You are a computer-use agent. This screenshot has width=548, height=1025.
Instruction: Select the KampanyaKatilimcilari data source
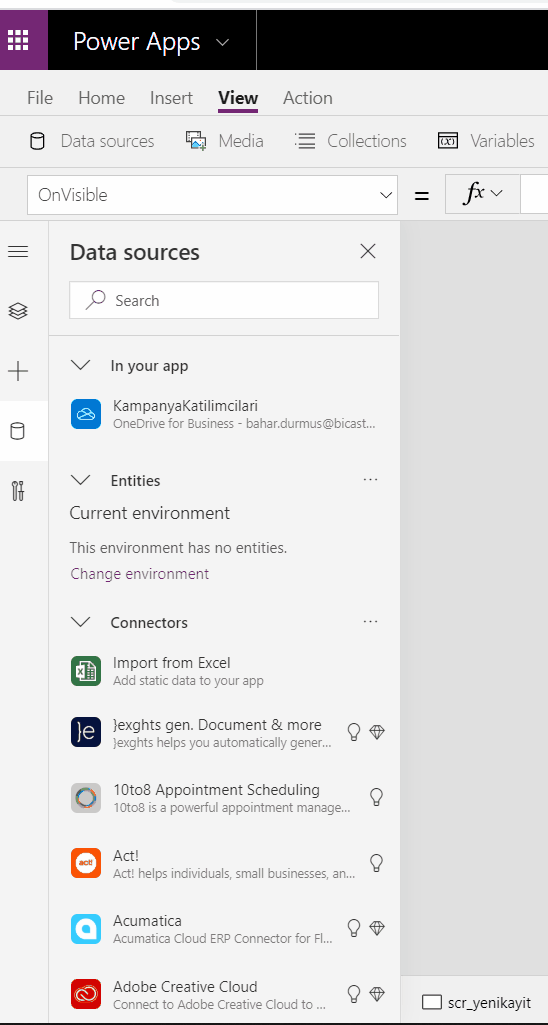tap(224, 414)
